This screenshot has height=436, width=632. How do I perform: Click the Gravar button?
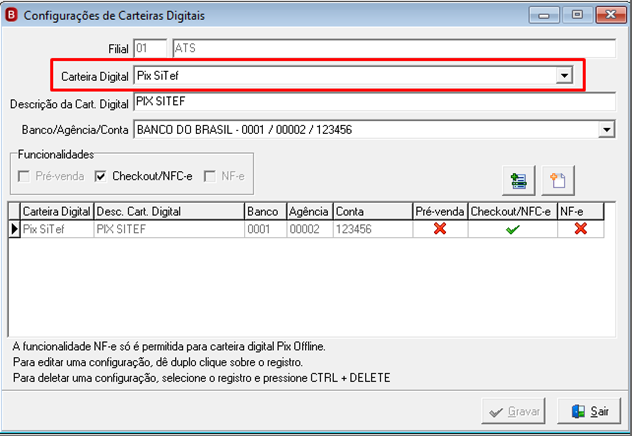(513, 411)
